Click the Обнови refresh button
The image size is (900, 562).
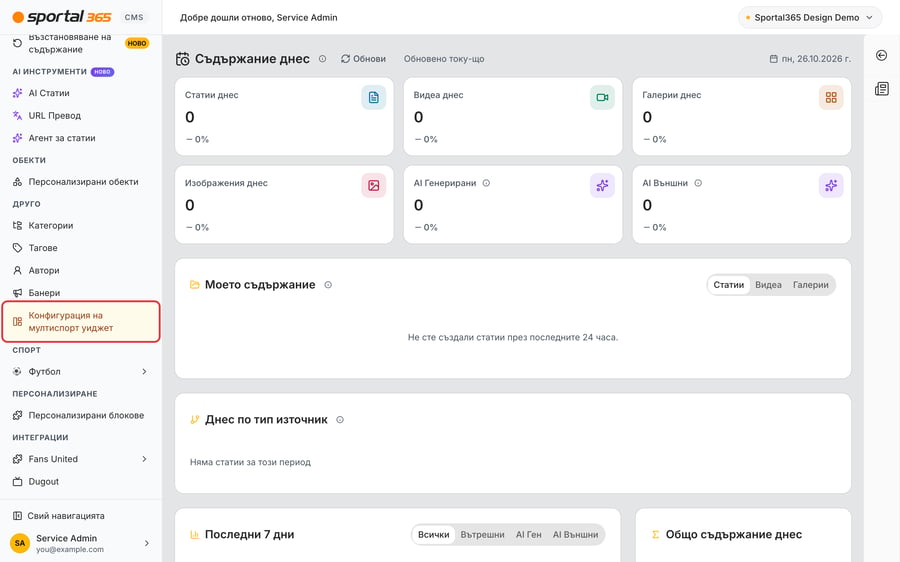pos(363,59)
